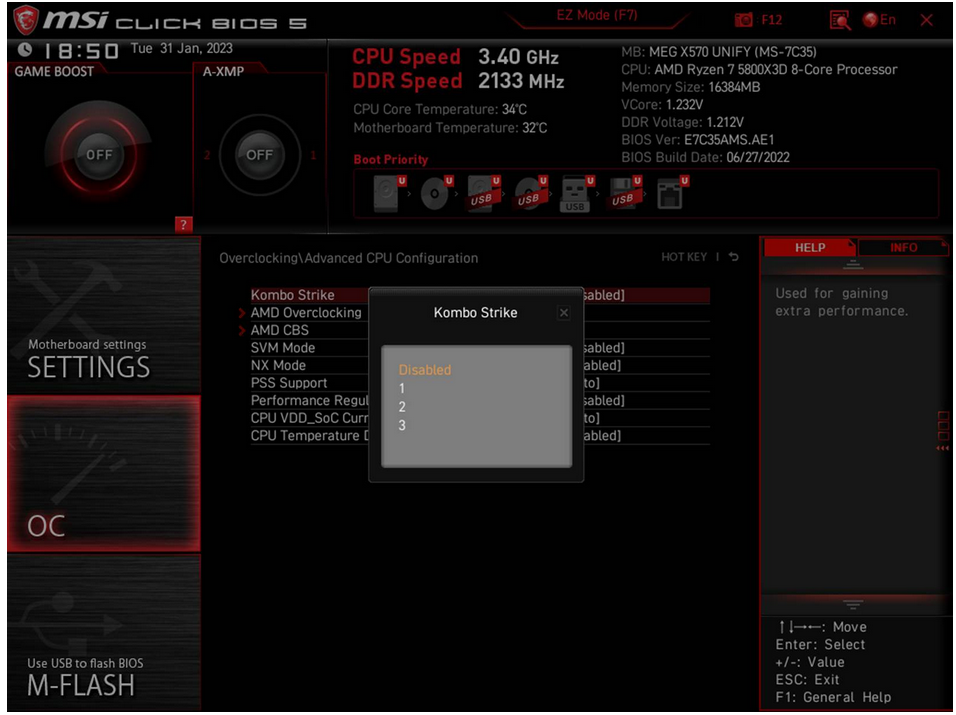Image resolution: width=956 pixels, height=715 pixels.
Task: Select the Performance Regulator setting row
Action: (480, 400)
